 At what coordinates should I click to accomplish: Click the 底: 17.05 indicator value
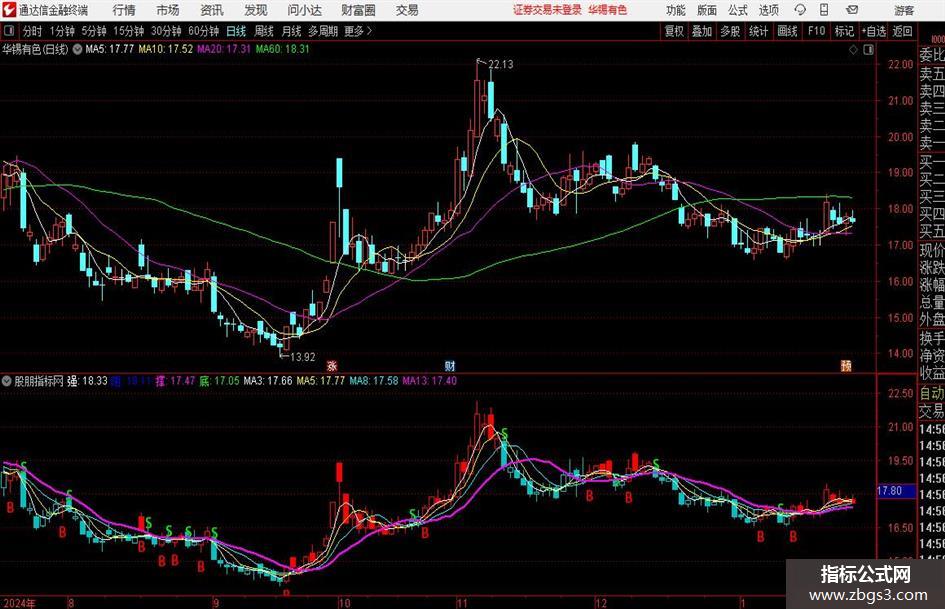[x=219, y=381]
